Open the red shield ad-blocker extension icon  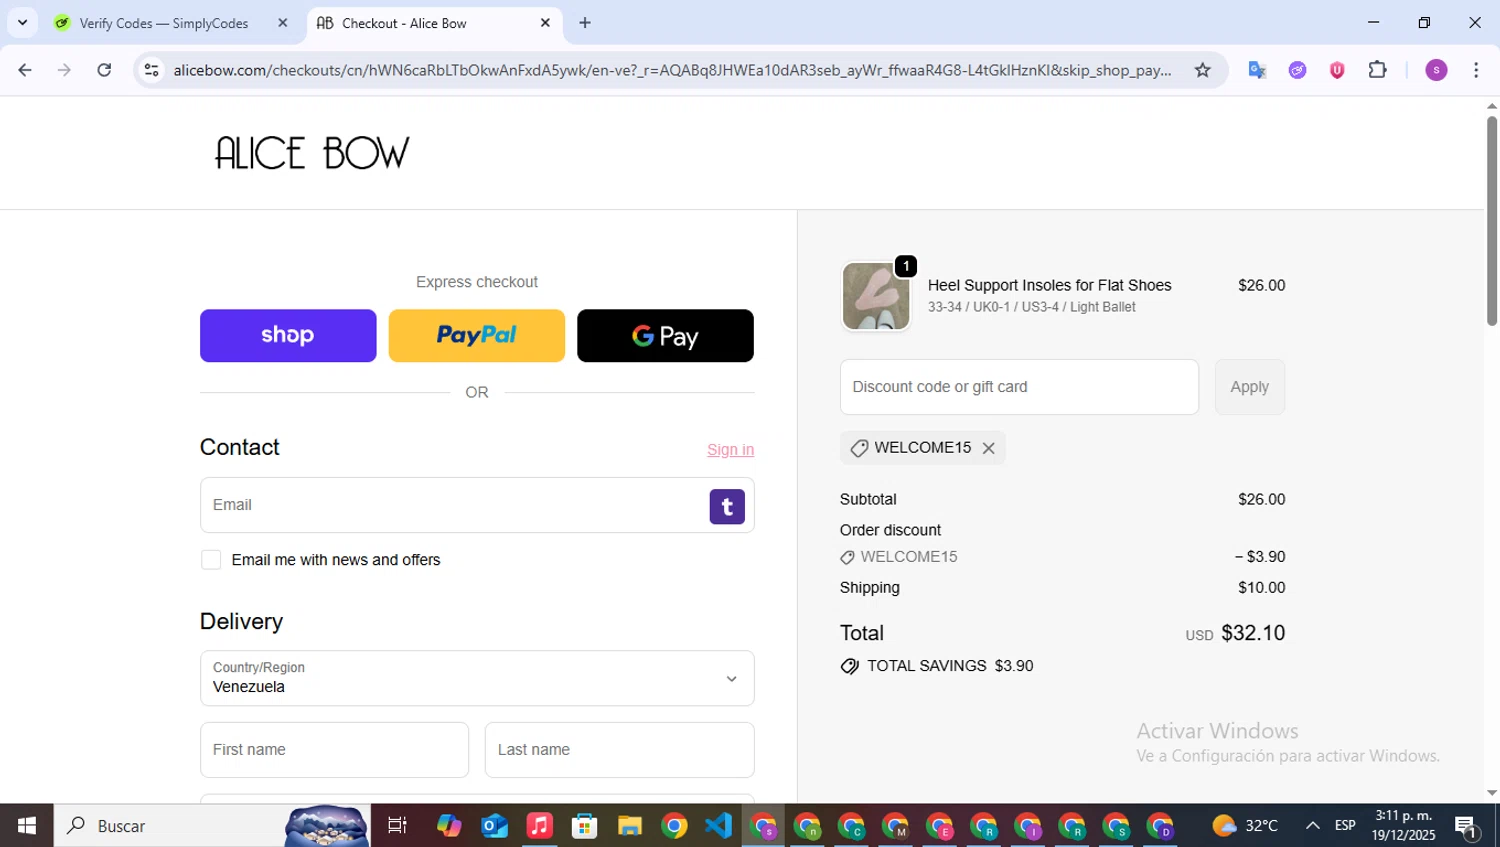point(1337,70)
